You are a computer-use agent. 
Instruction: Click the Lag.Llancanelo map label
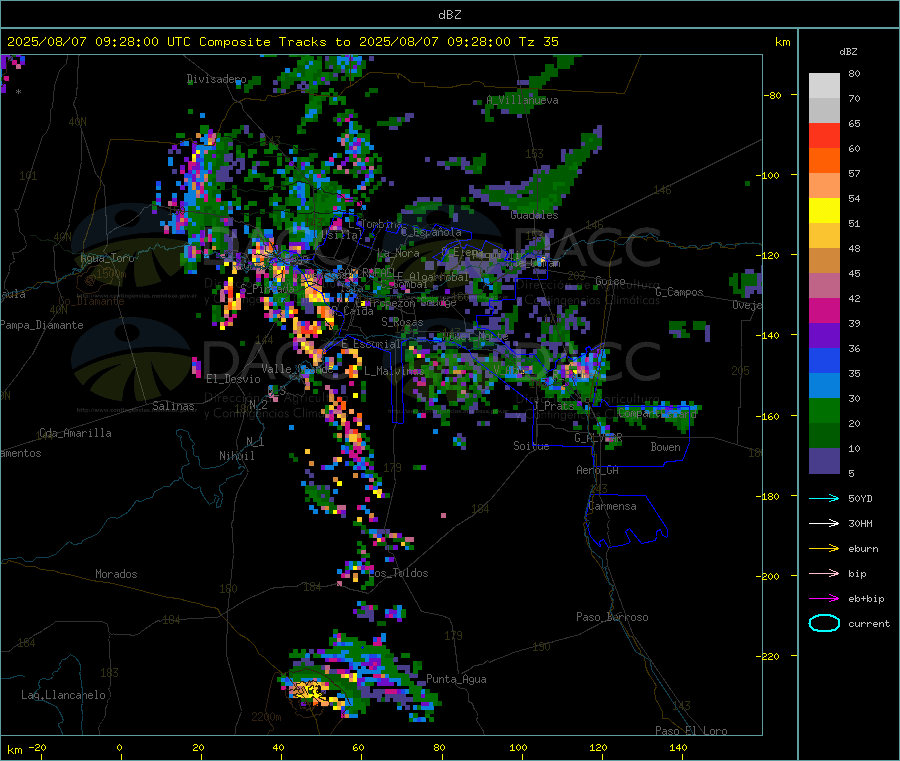click(x=63, y=695)
